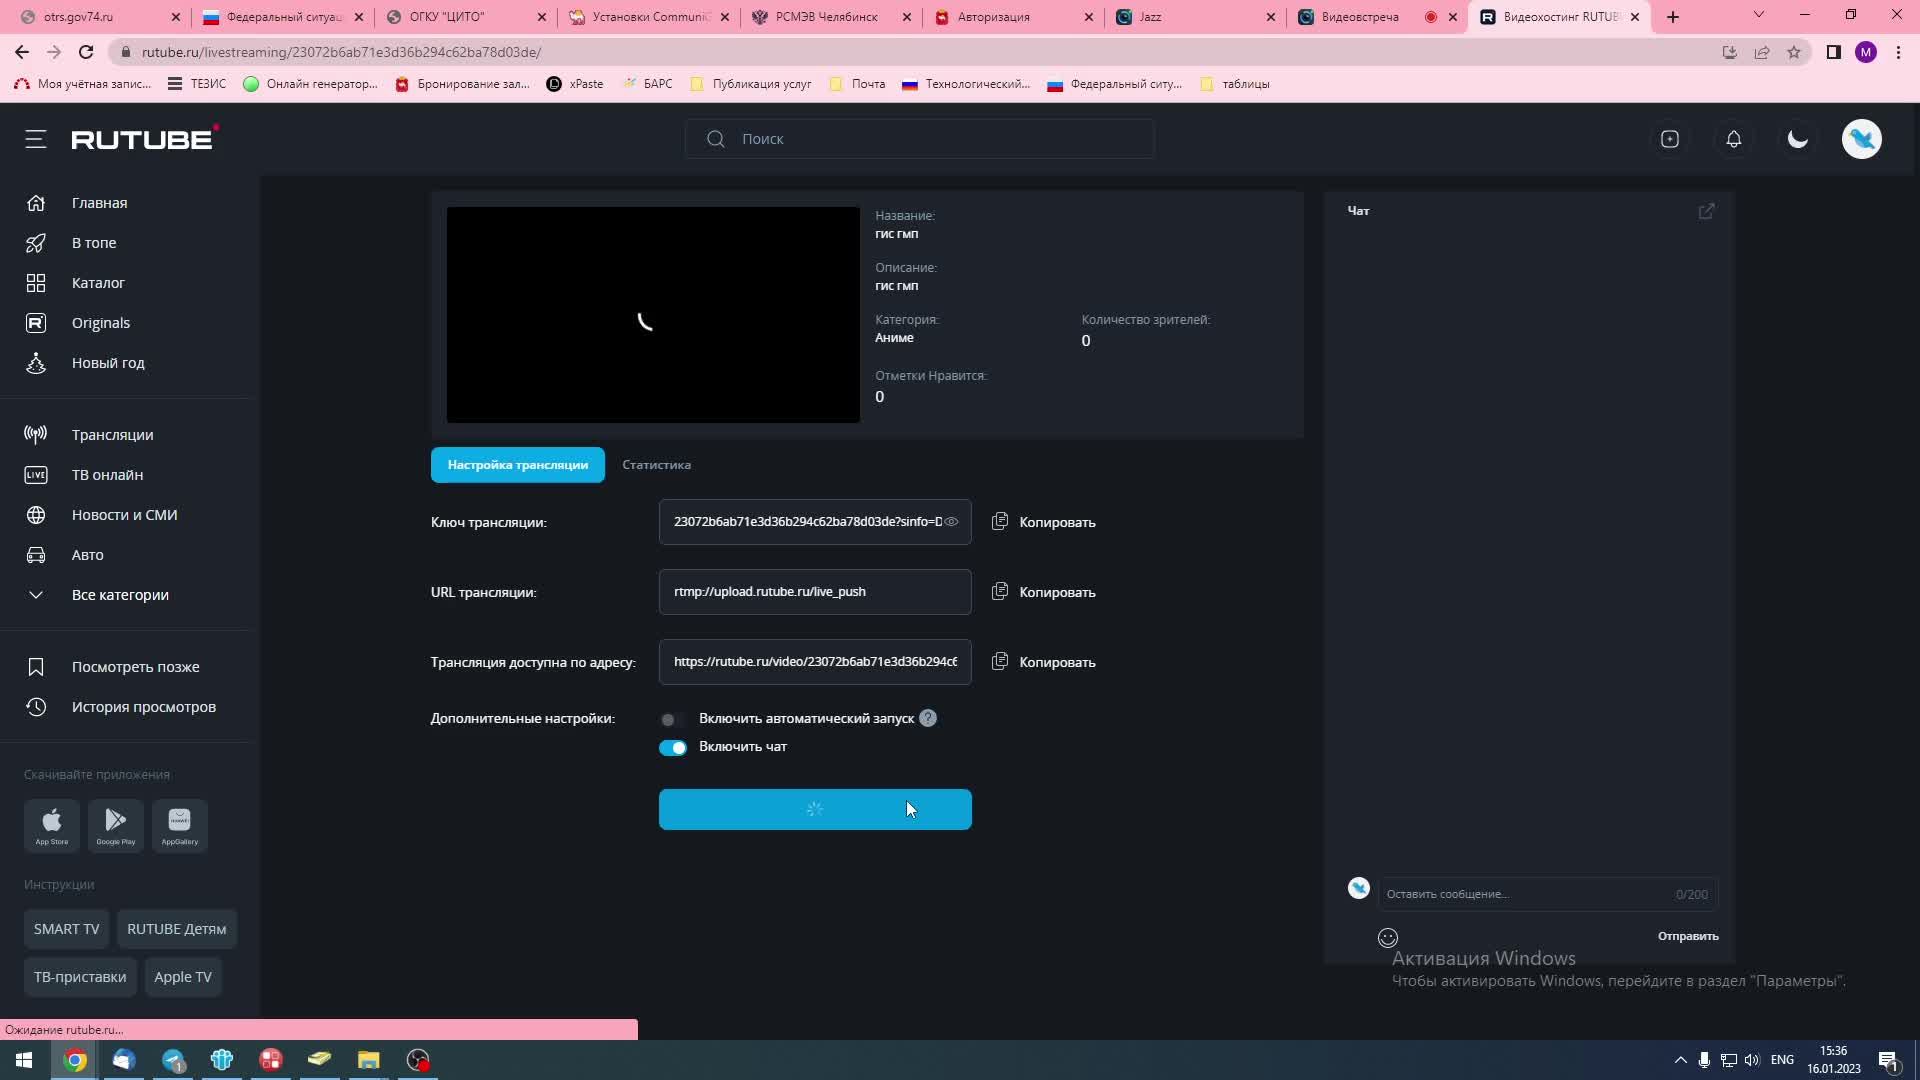Open the hamburger menu beside RUTUBE logo
This screenshot has width=1920, height=1080.
pyautogui.click(x=36, y=139)
